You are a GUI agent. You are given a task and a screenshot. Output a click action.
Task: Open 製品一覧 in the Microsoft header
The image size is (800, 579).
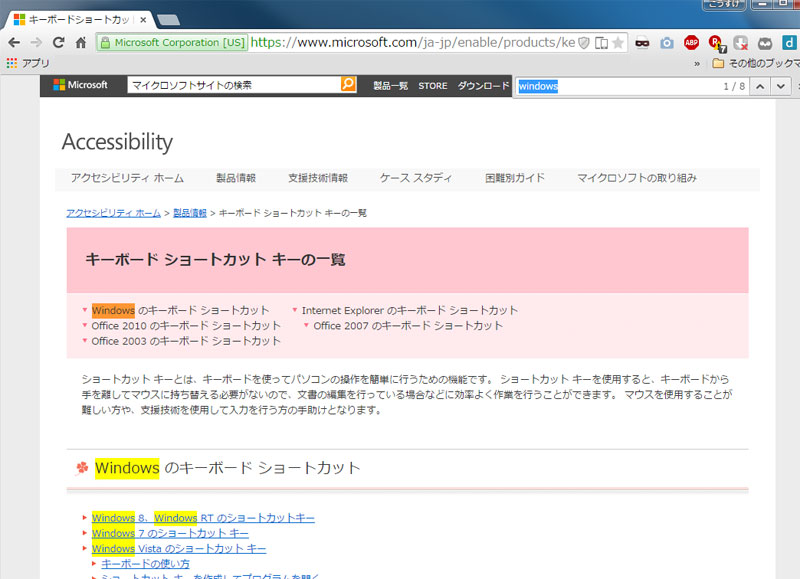pos(390,86)
